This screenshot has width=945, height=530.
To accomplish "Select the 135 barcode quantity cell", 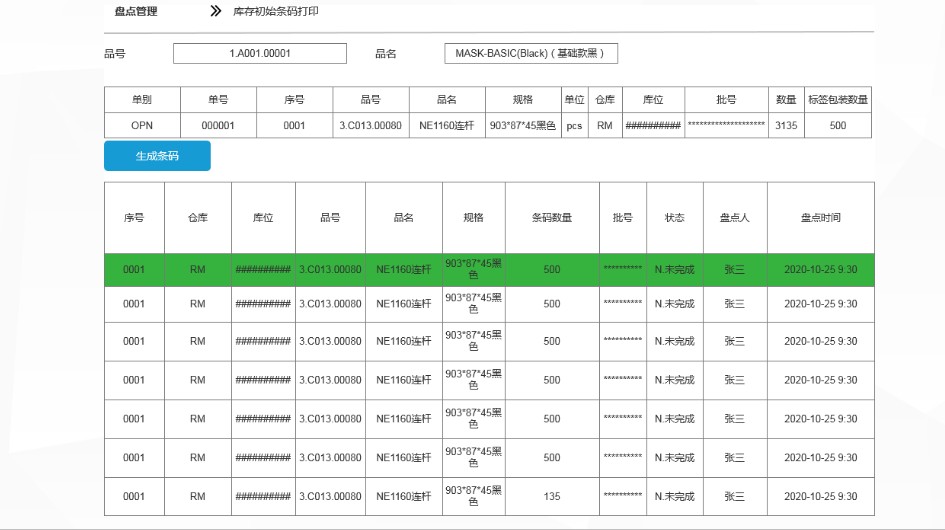I will [552, 496].
